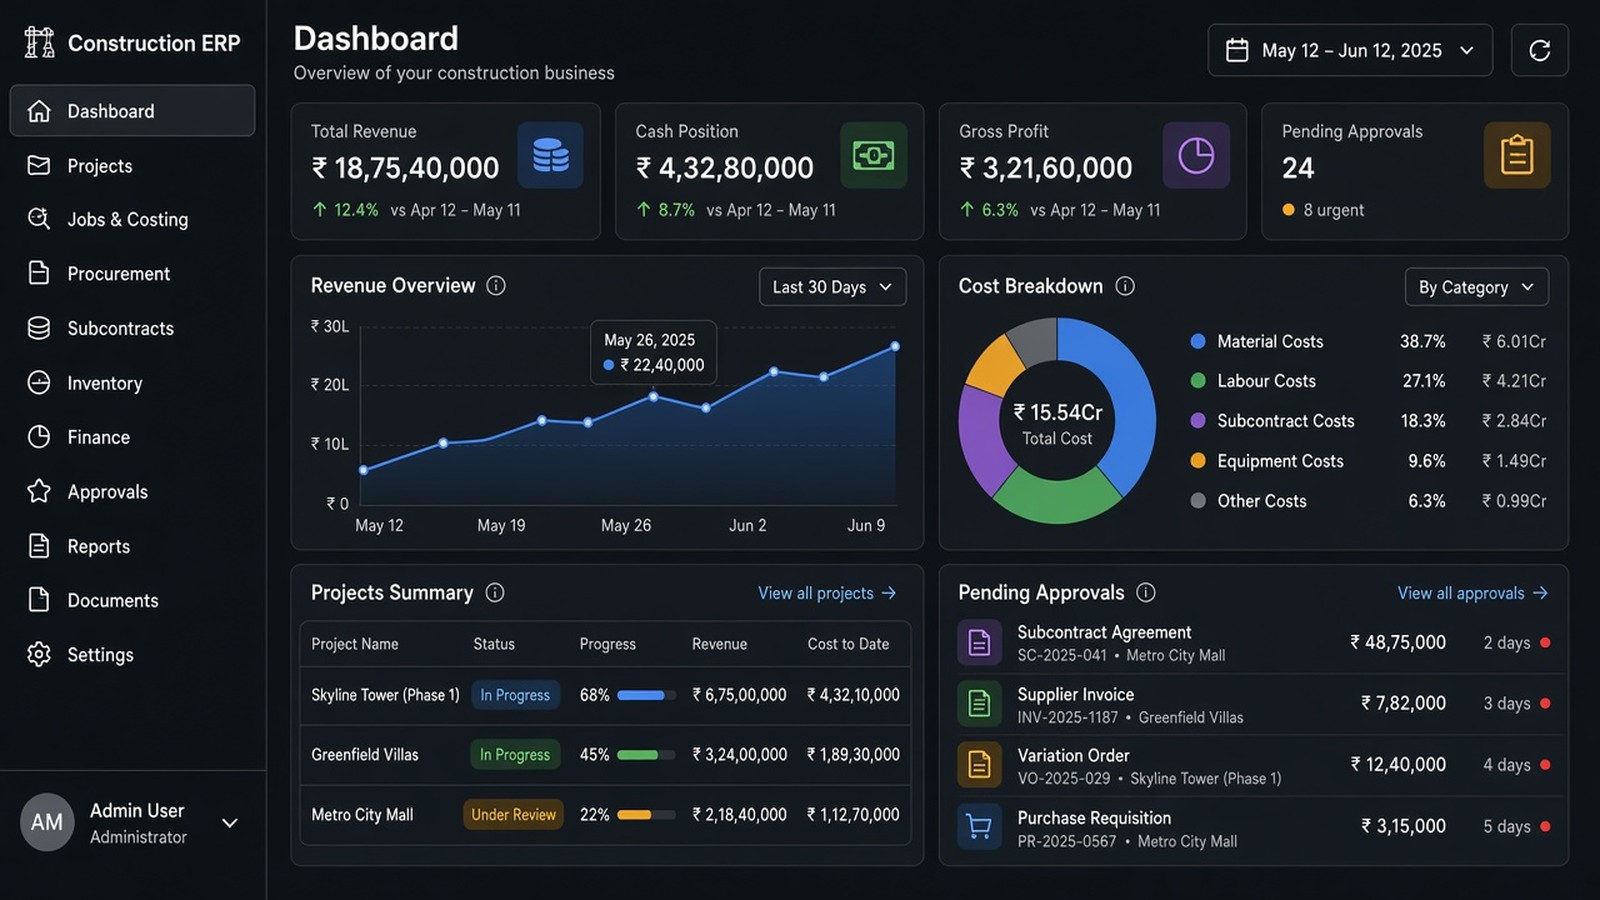This screenshot has height=900, width=1600.
Task: Click the Progress column header
Action: tap(607, 644)
